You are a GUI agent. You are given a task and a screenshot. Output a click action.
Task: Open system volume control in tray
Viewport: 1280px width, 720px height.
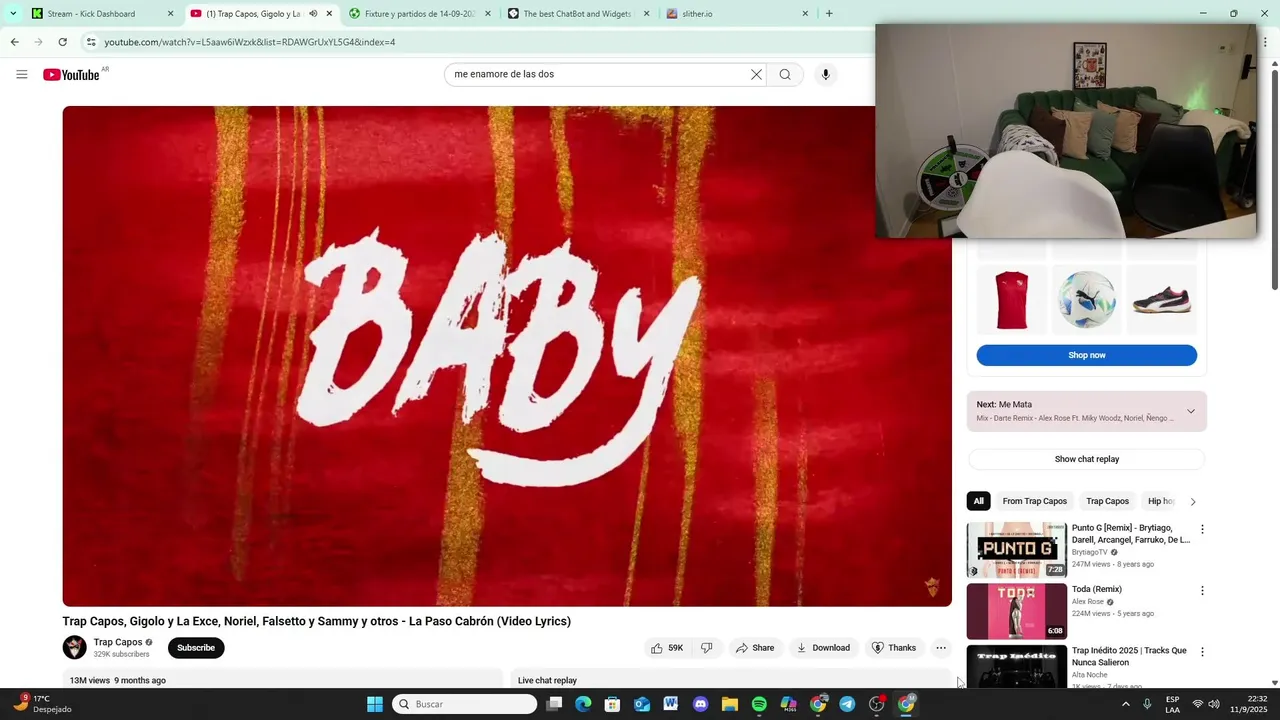pyautogui.click(x=1214, y=704)
